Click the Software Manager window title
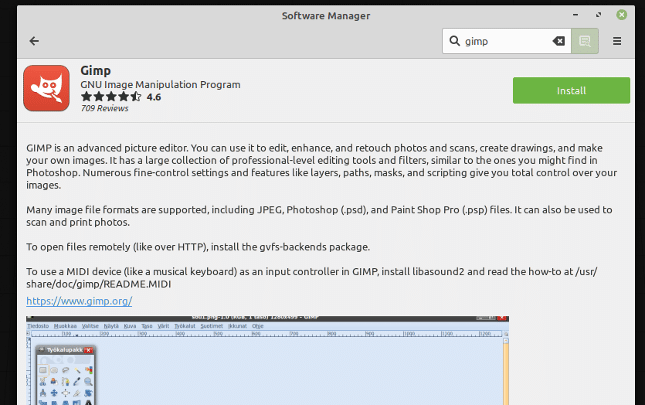 (x=326, y=16)
